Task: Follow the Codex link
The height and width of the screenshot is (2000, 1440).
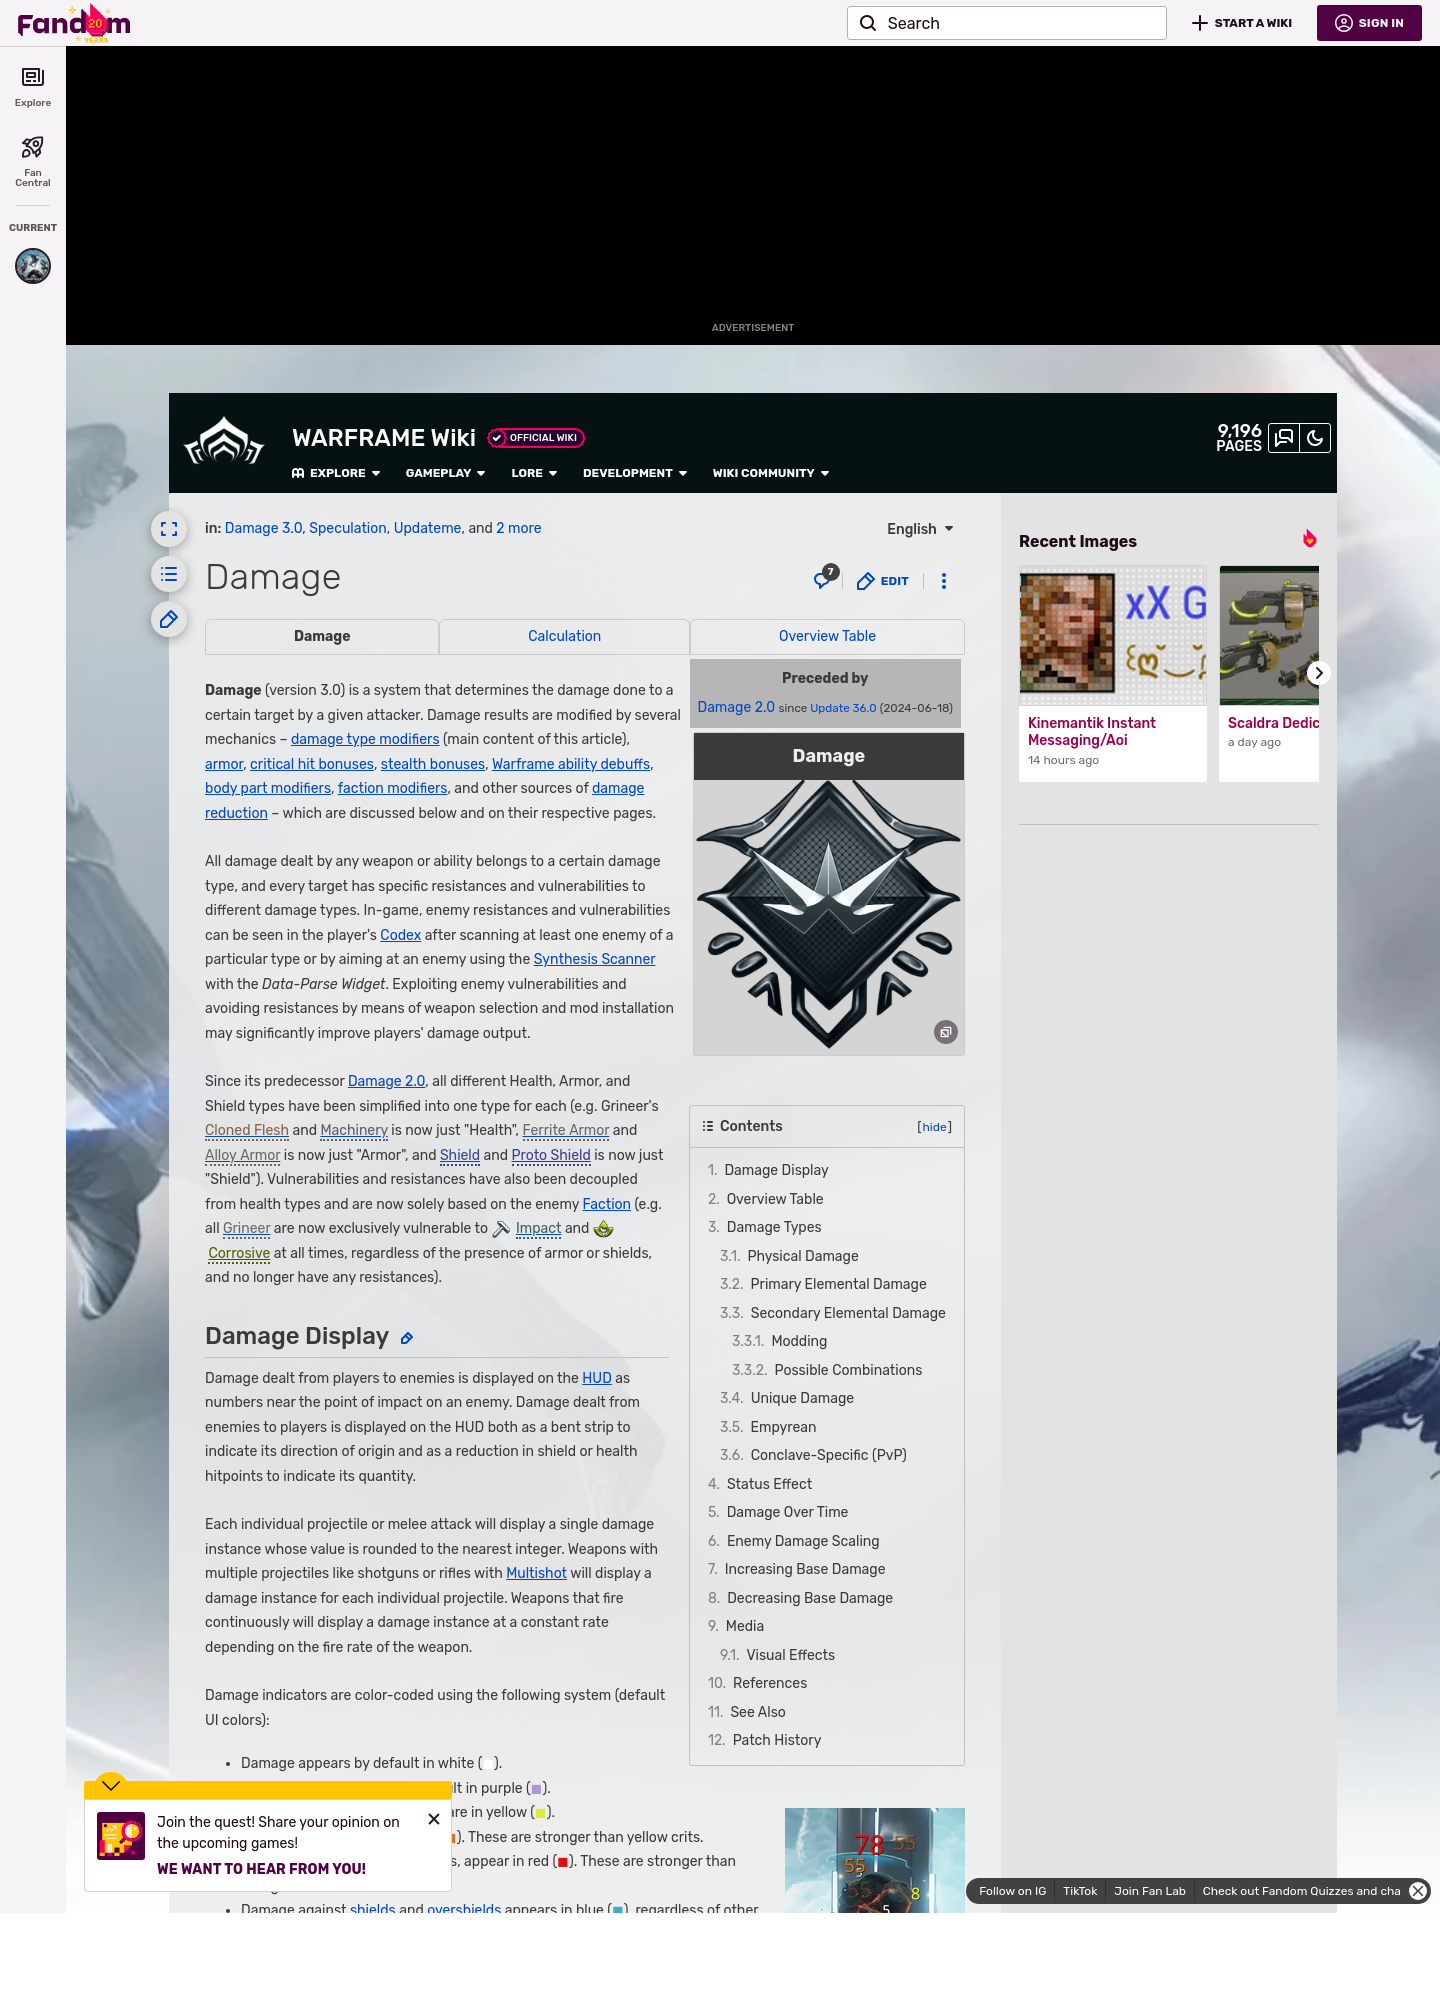Action: click(400, 935)
